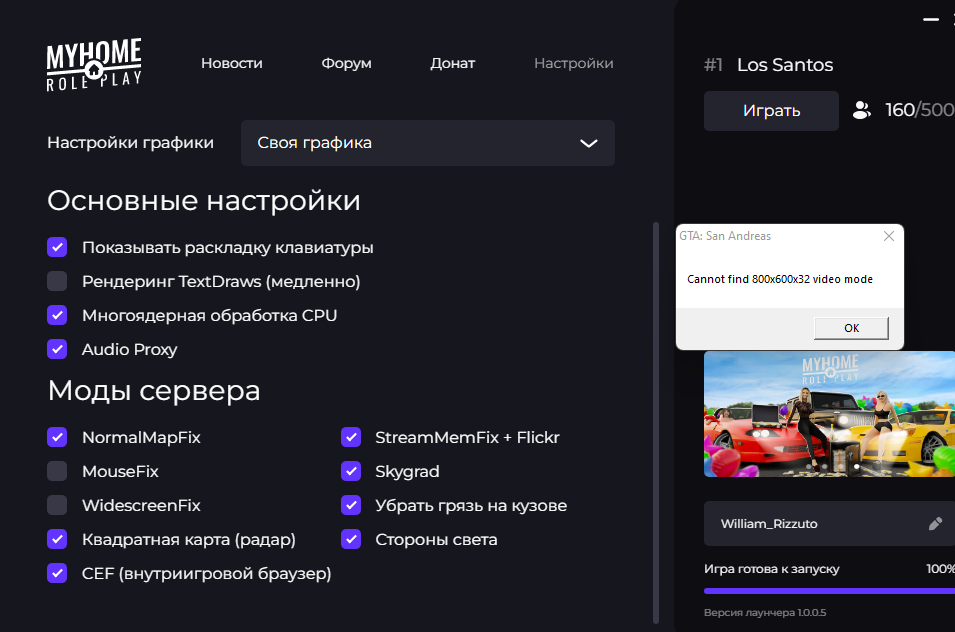Click the players online icon
The image size is (955, 632).
pyautogui.click(x=861, y=110)
